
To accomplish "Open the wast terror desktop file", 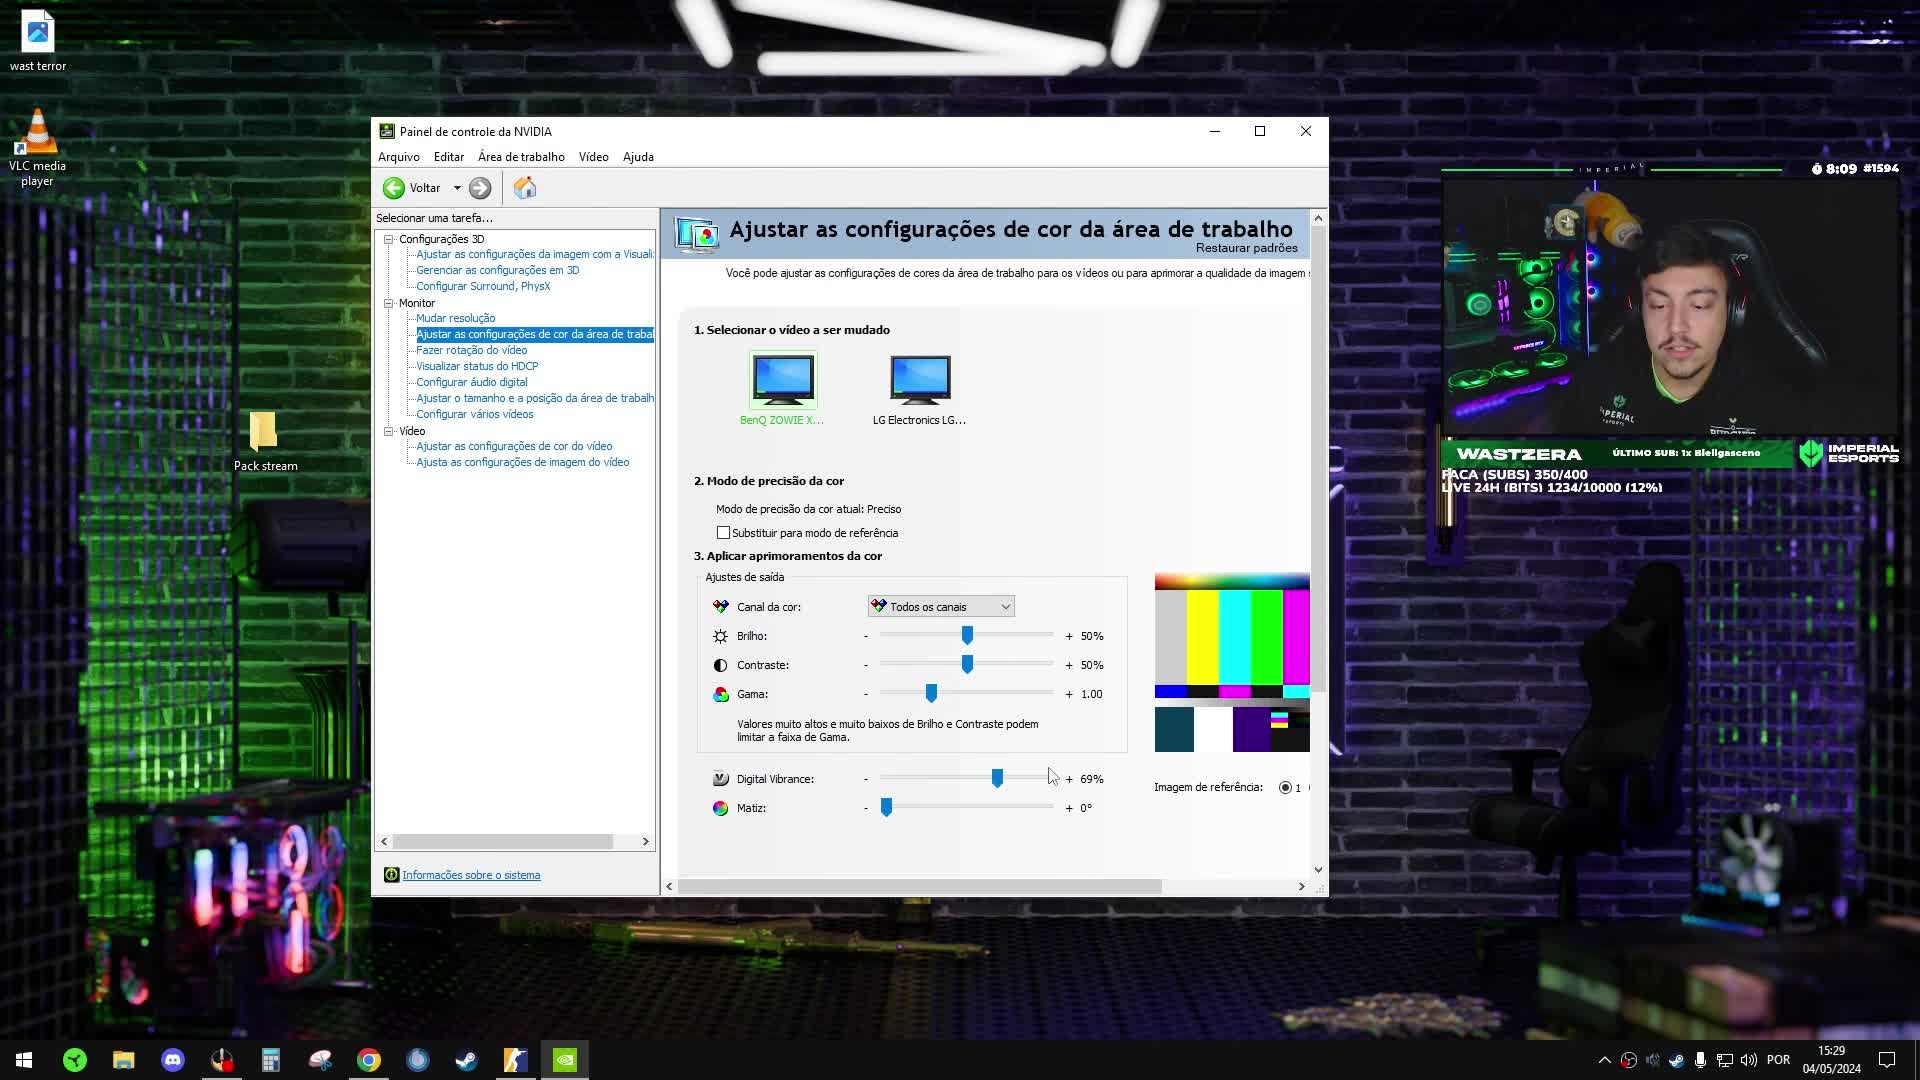I will point(38,40).
